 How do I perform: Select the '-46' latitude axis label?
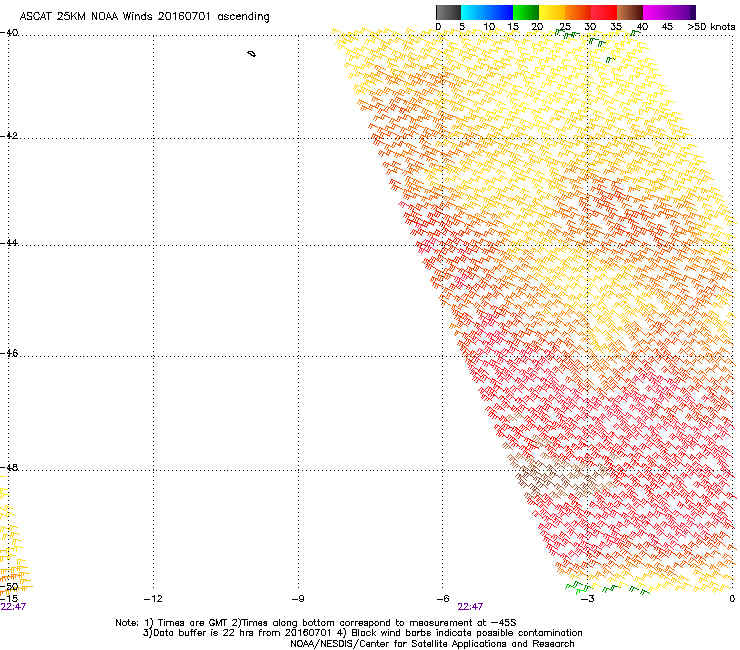tap(9, 353)
